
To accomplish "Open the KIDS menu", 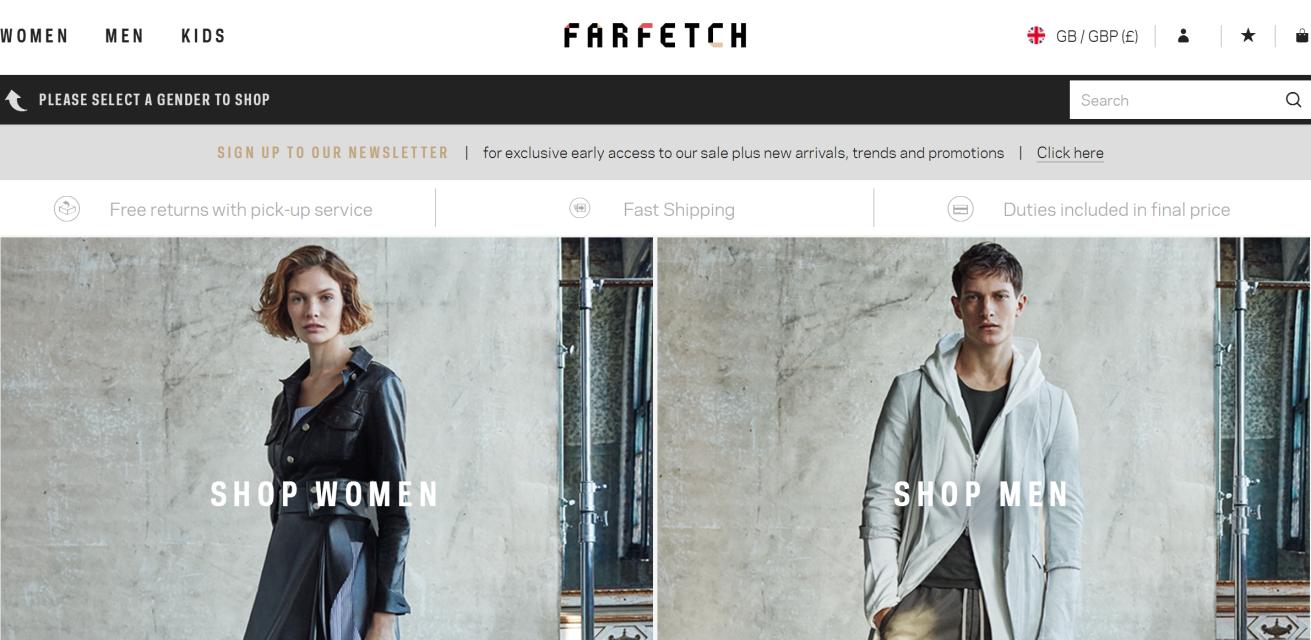I will [x=204, y=36].
